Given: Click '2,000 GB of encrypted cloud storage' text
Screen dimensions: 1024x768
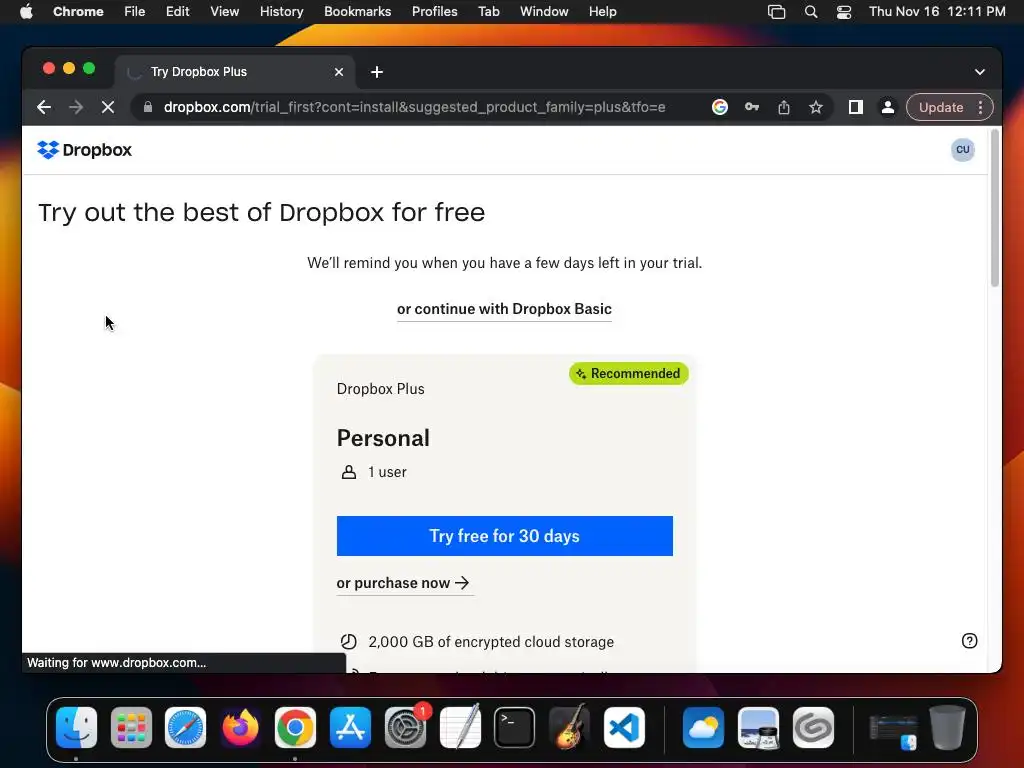Looking at the screenshot, I should pyautogui.click(x=491, y=642).
